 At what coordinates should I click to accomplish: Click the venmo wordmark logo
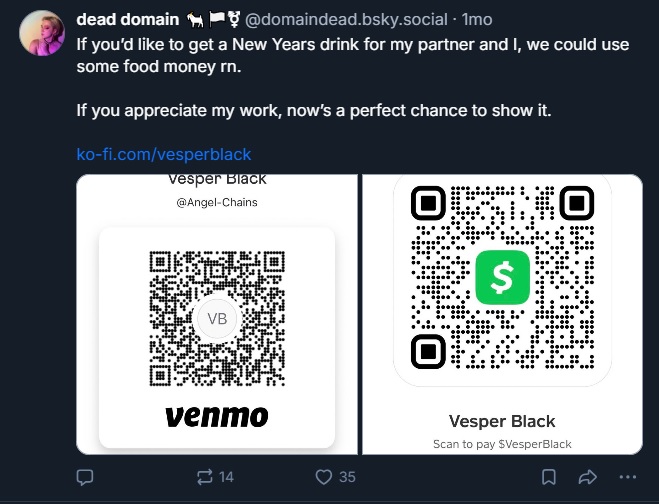pos(216,415)
